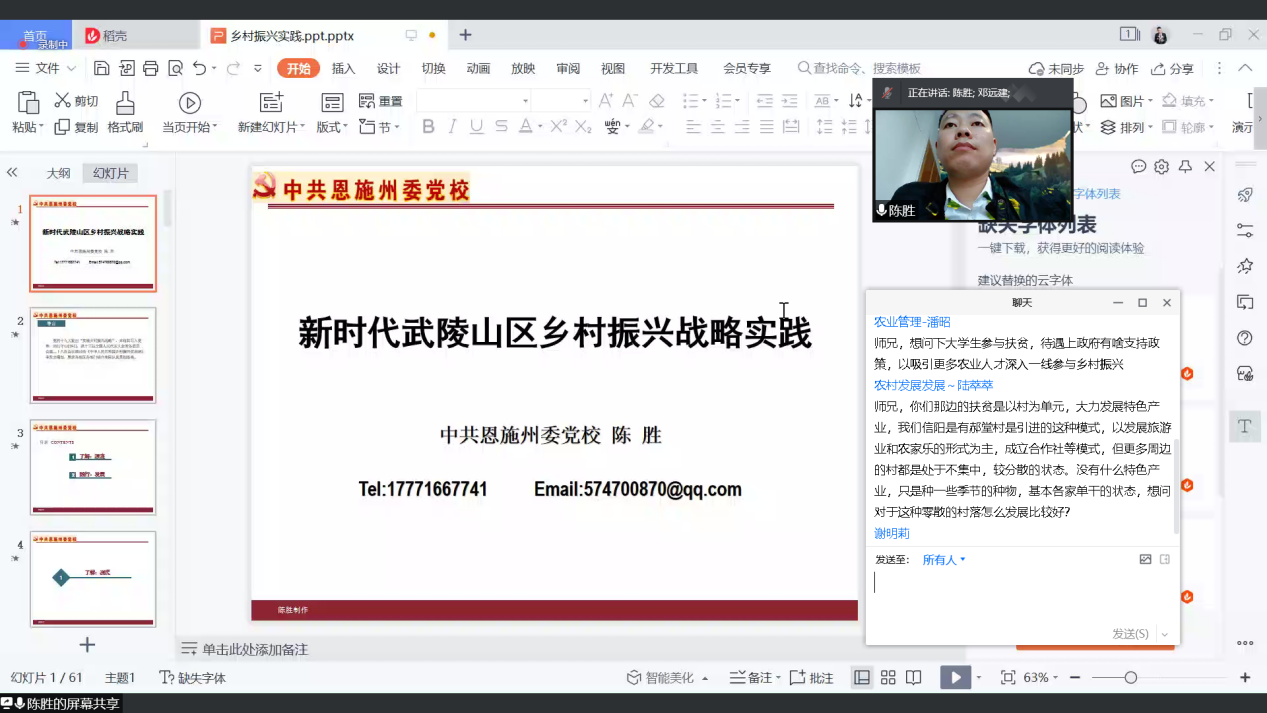The image size is (1267, 713).
Task: Click the Format Painter (格式刷) icon
Action: click(125, 102)
